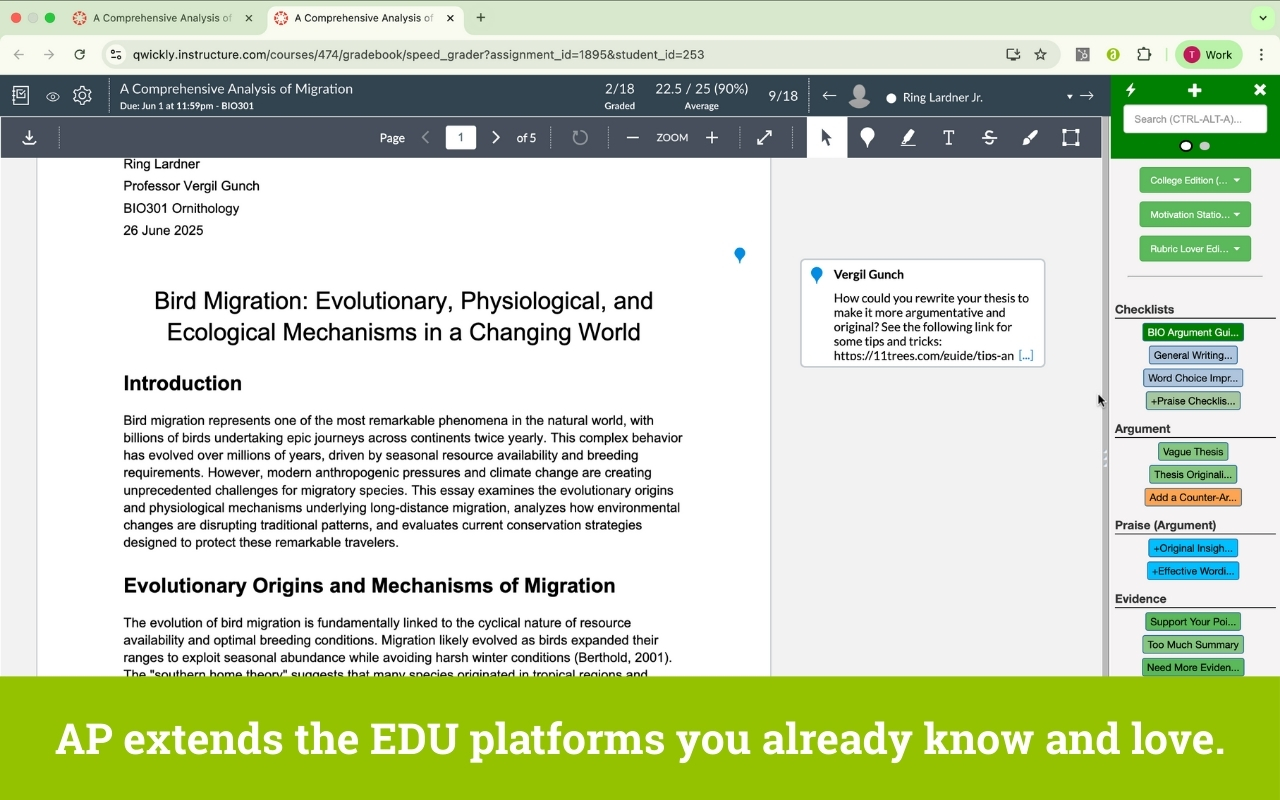Switch to second sidebar page dot

(x=1205, y=146)
